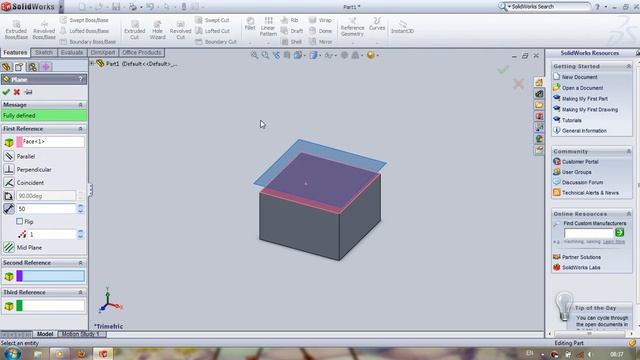Open the Curves tool
The image size is (640, 360).
(377, 24)
